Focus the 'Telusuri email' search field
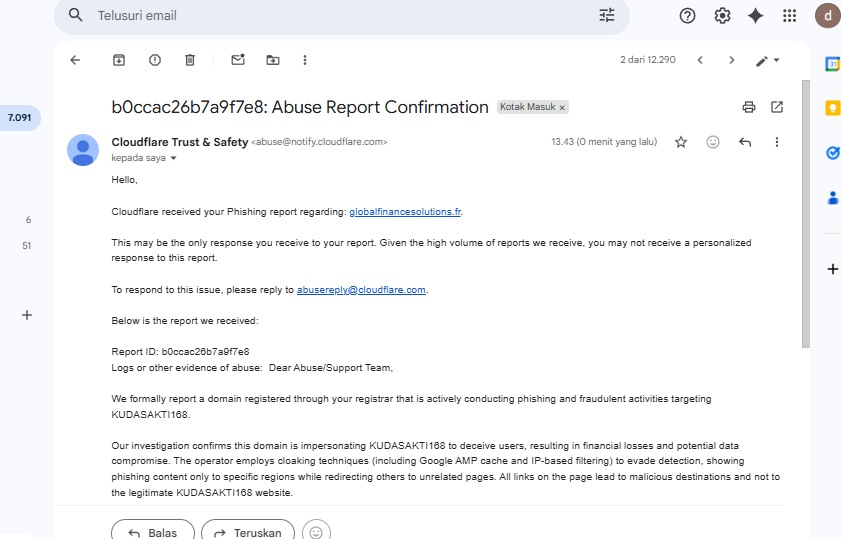This screenshot has width=841, height=539. 343,16
